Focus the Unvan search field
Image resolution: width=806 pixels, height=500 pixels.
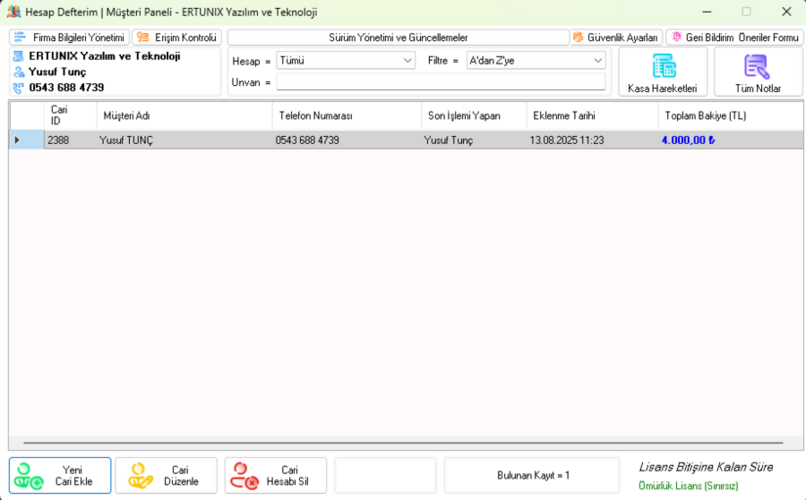tap(441, 82)
